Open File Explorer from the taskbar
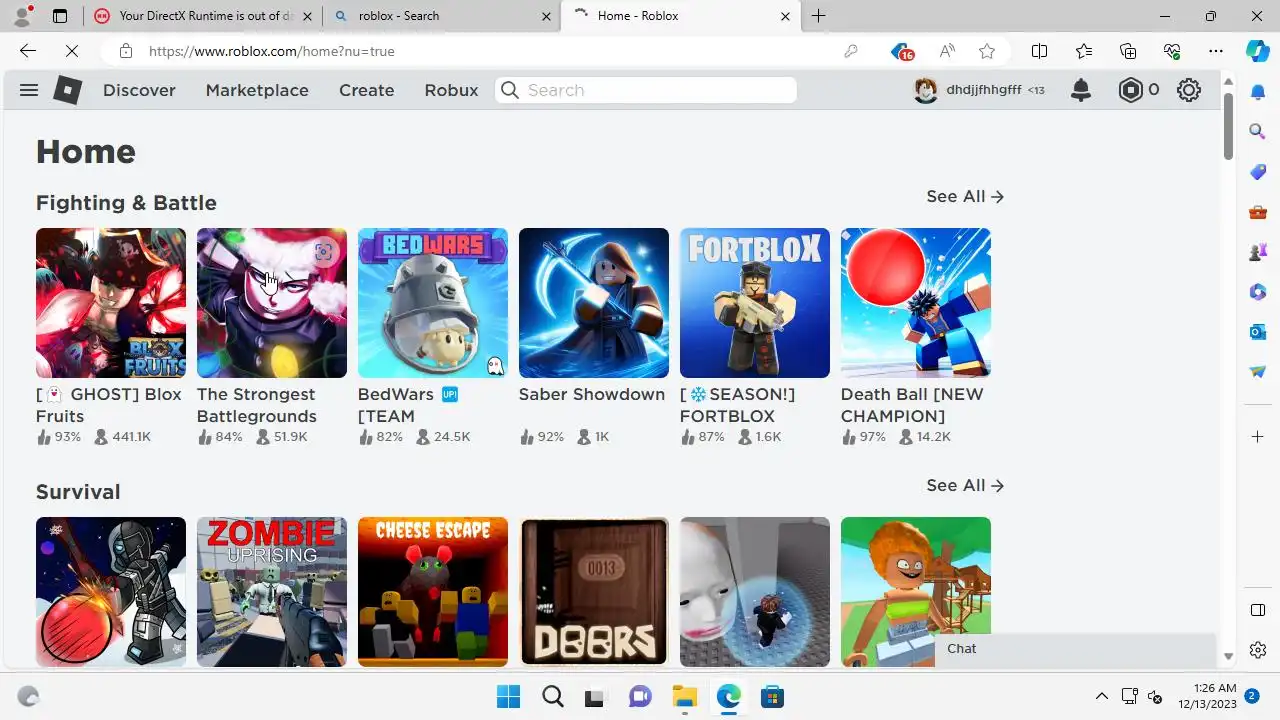 (684, 697)
